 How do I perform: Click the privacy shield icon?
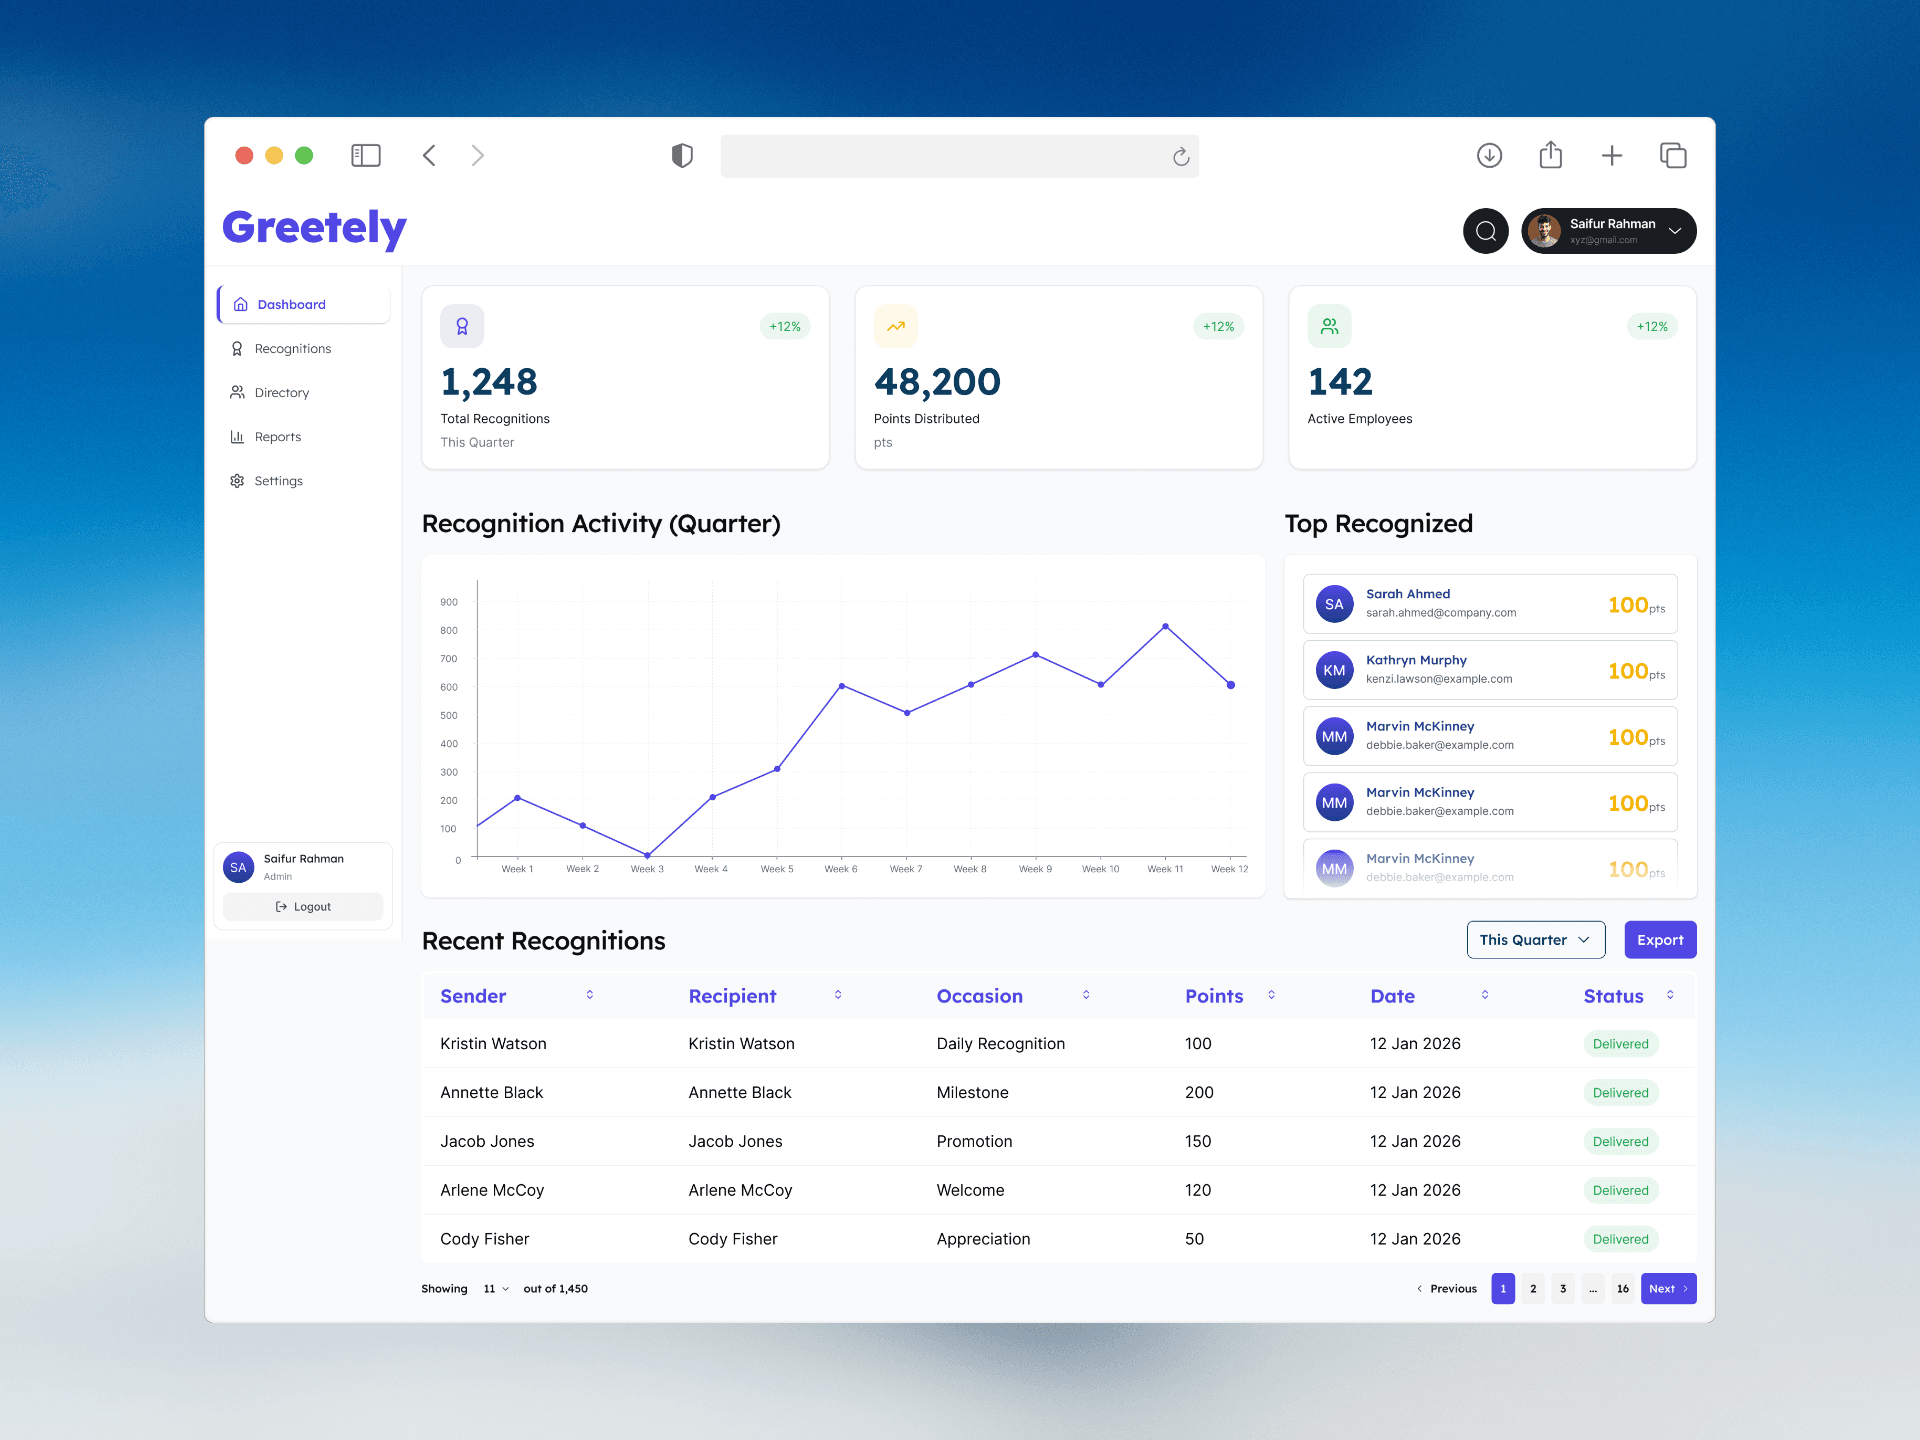(x=682, y=155)
